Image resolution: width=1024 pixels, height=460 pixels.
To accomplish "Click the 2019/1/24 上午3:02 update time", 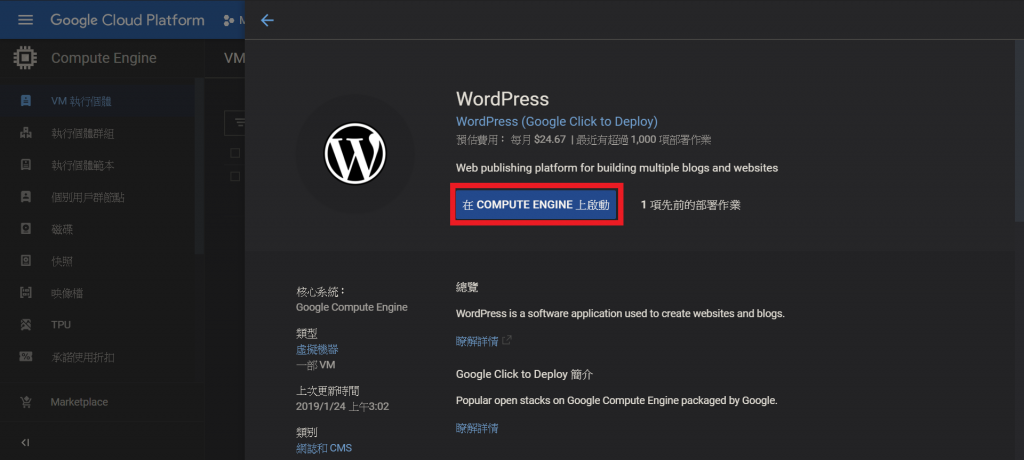I will click(342, 406).
